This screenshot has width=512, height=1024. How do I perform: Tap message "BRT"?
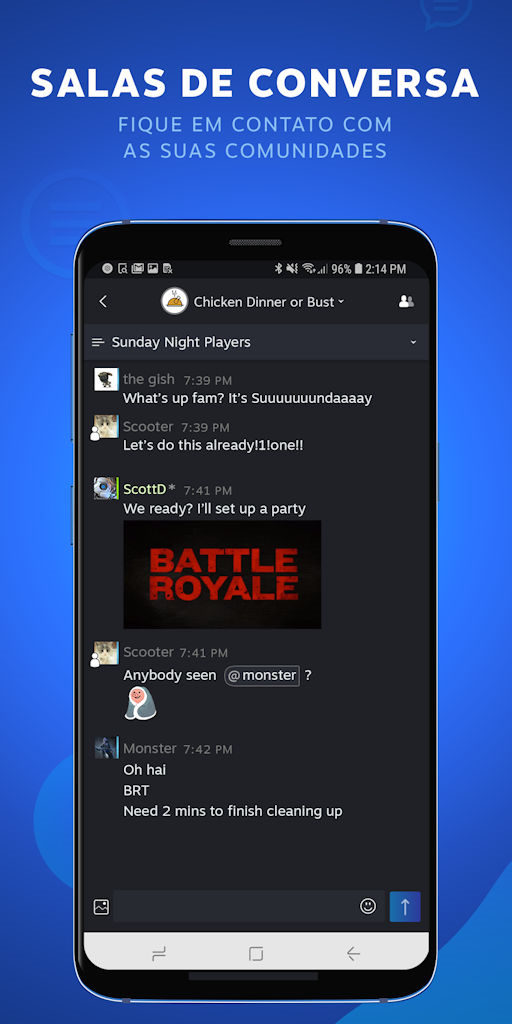pos(136,791)
